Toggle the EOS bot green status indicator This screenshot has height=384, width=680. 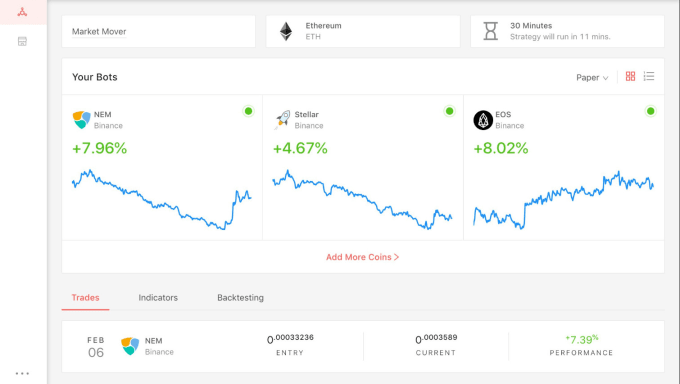click(x=651, y=111)
